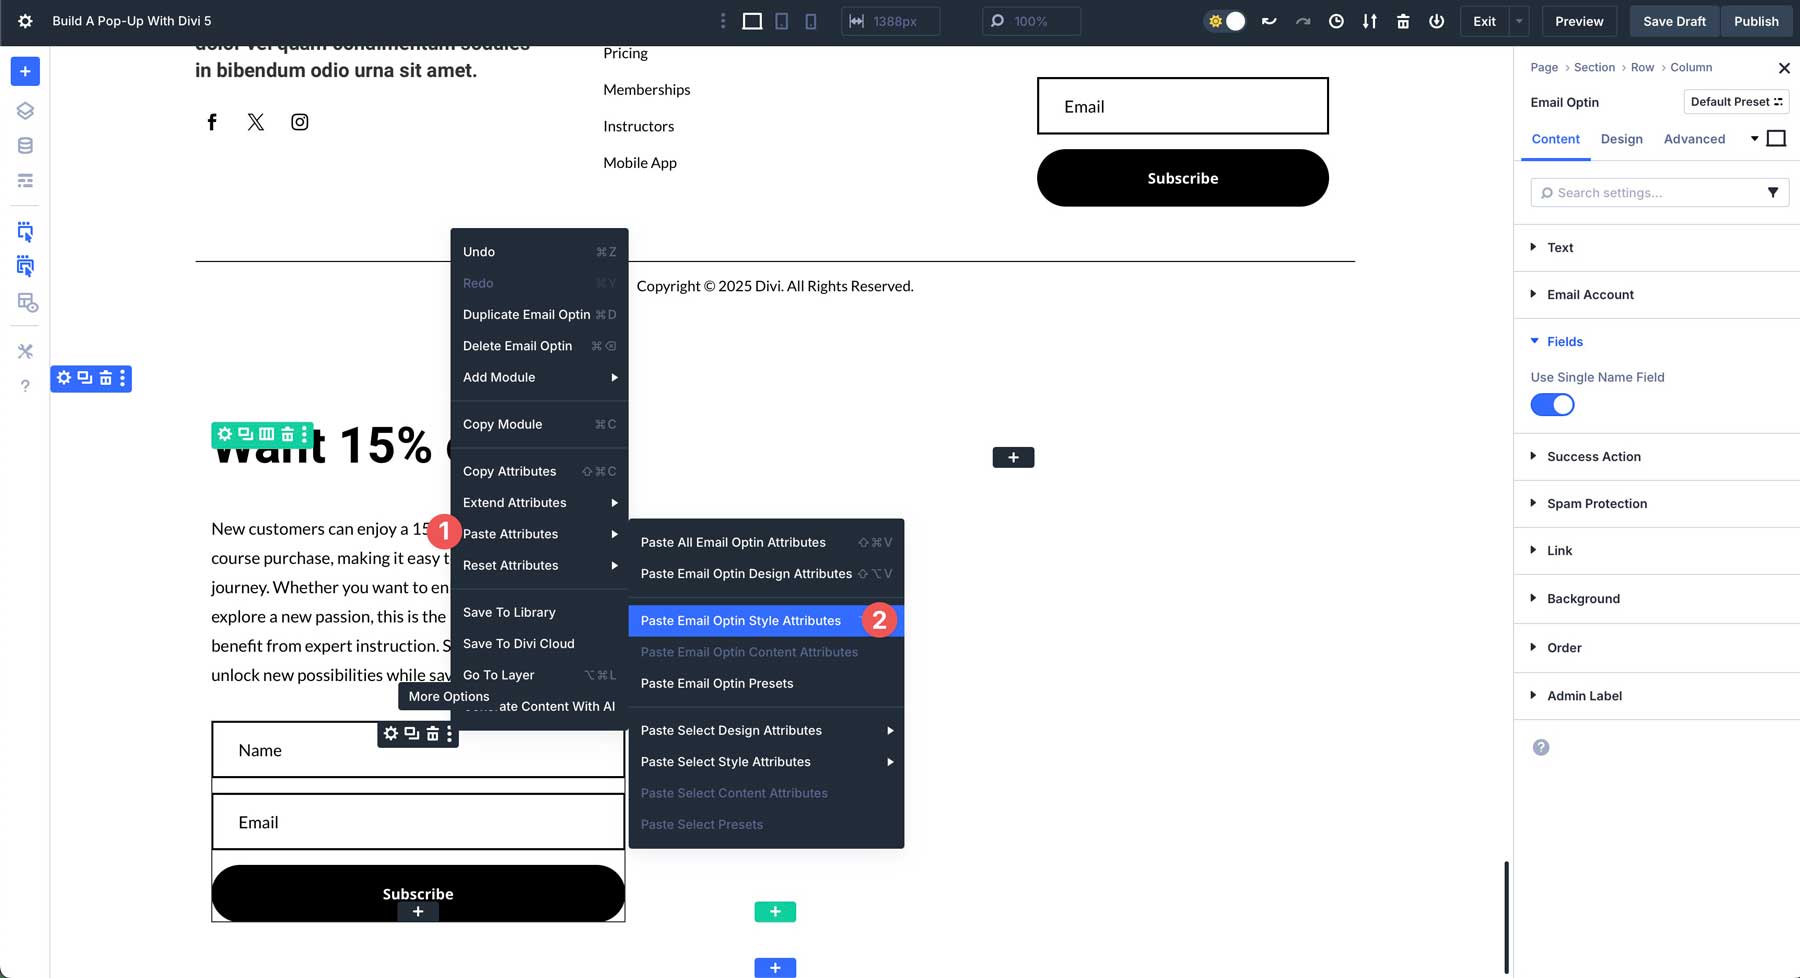Open the Default Preset dropdown

click(1736, 101)
